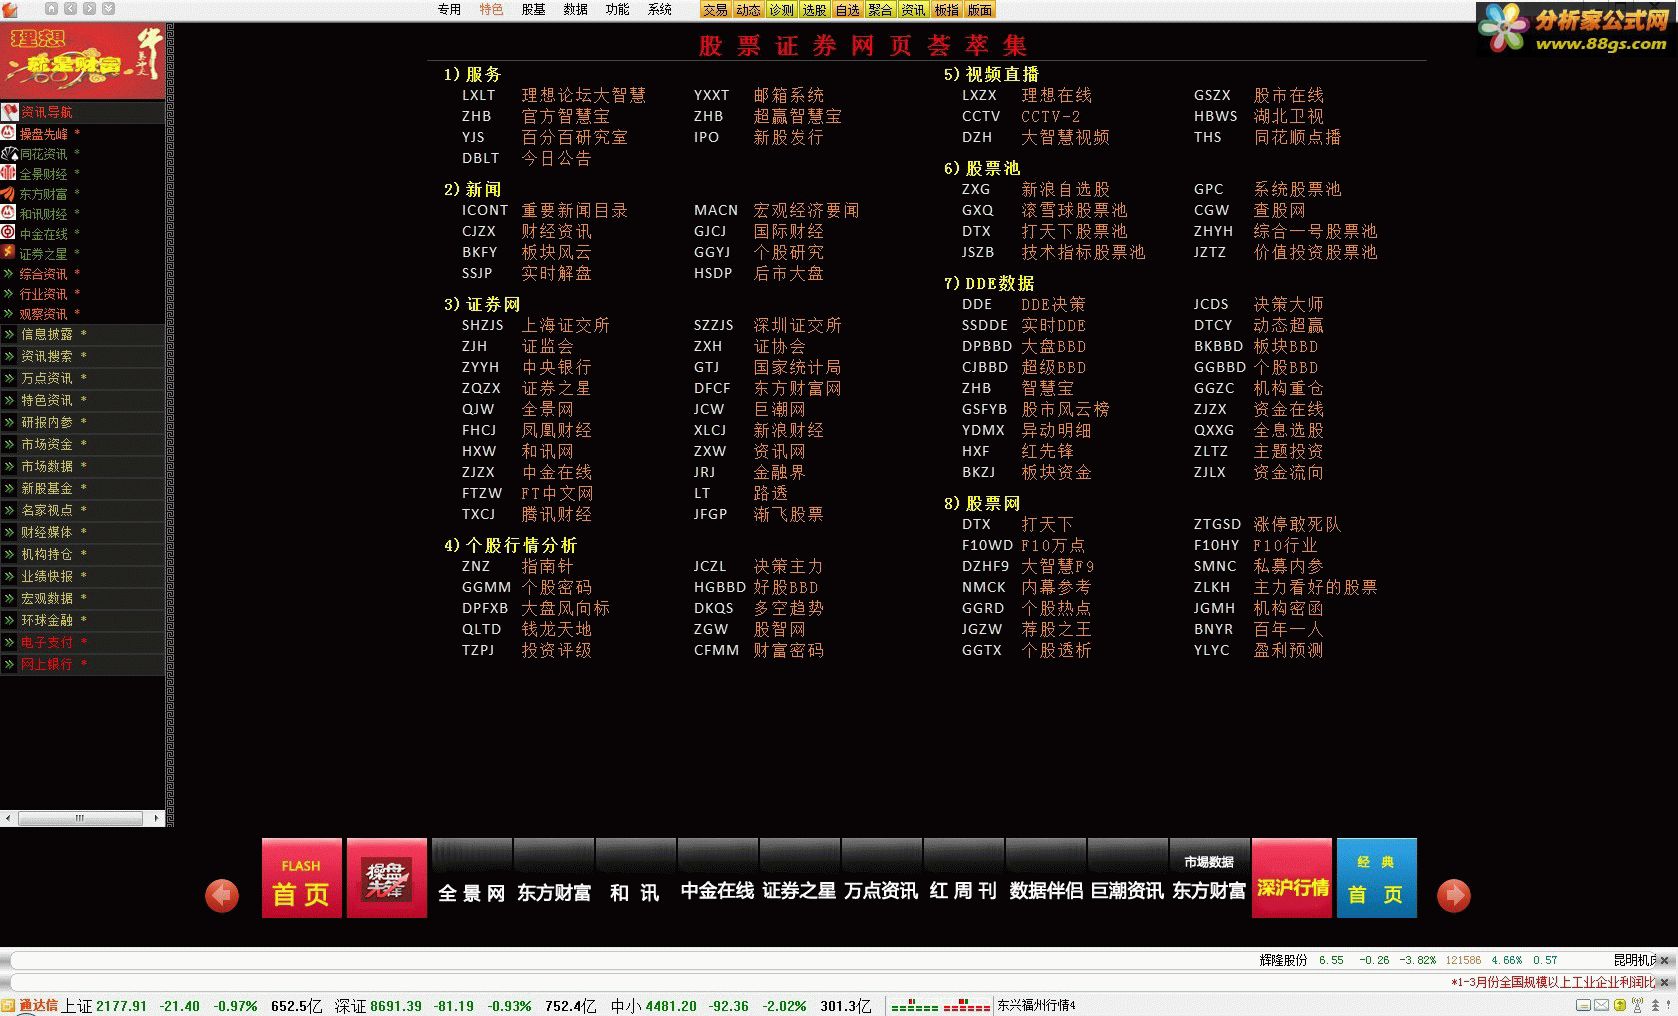Viewport: 1678px width, 1016px height.
Task: Open the 涨停敢死队 link
Action: coord(1297,524)
